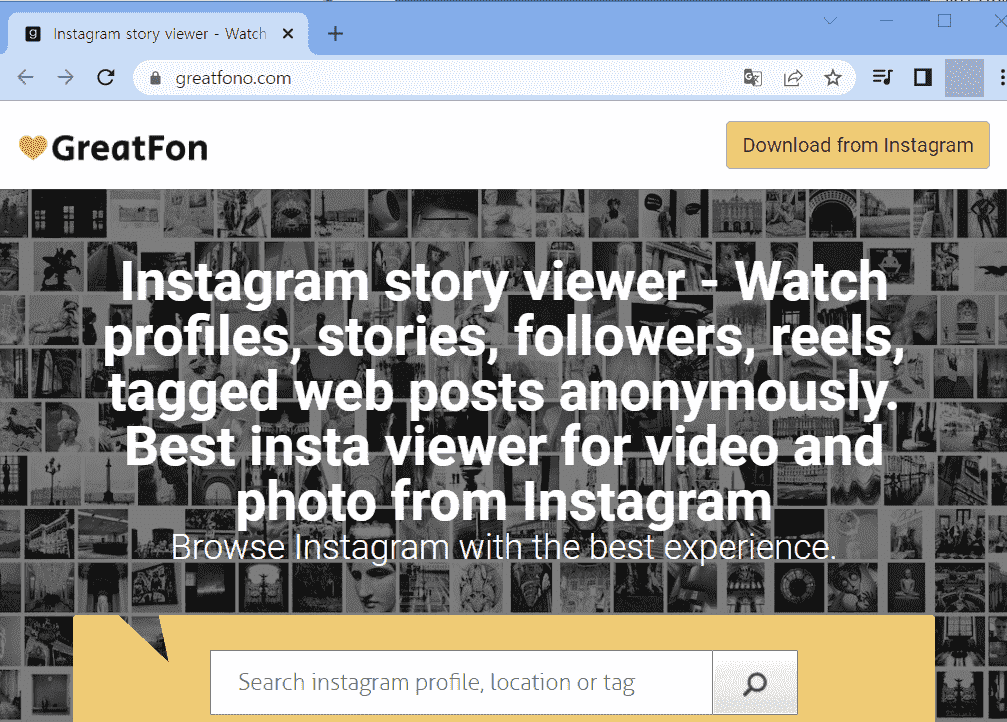Toggle the browser side panel icon
Viewport: 1007px width, 722px height.
click(923, 78)
